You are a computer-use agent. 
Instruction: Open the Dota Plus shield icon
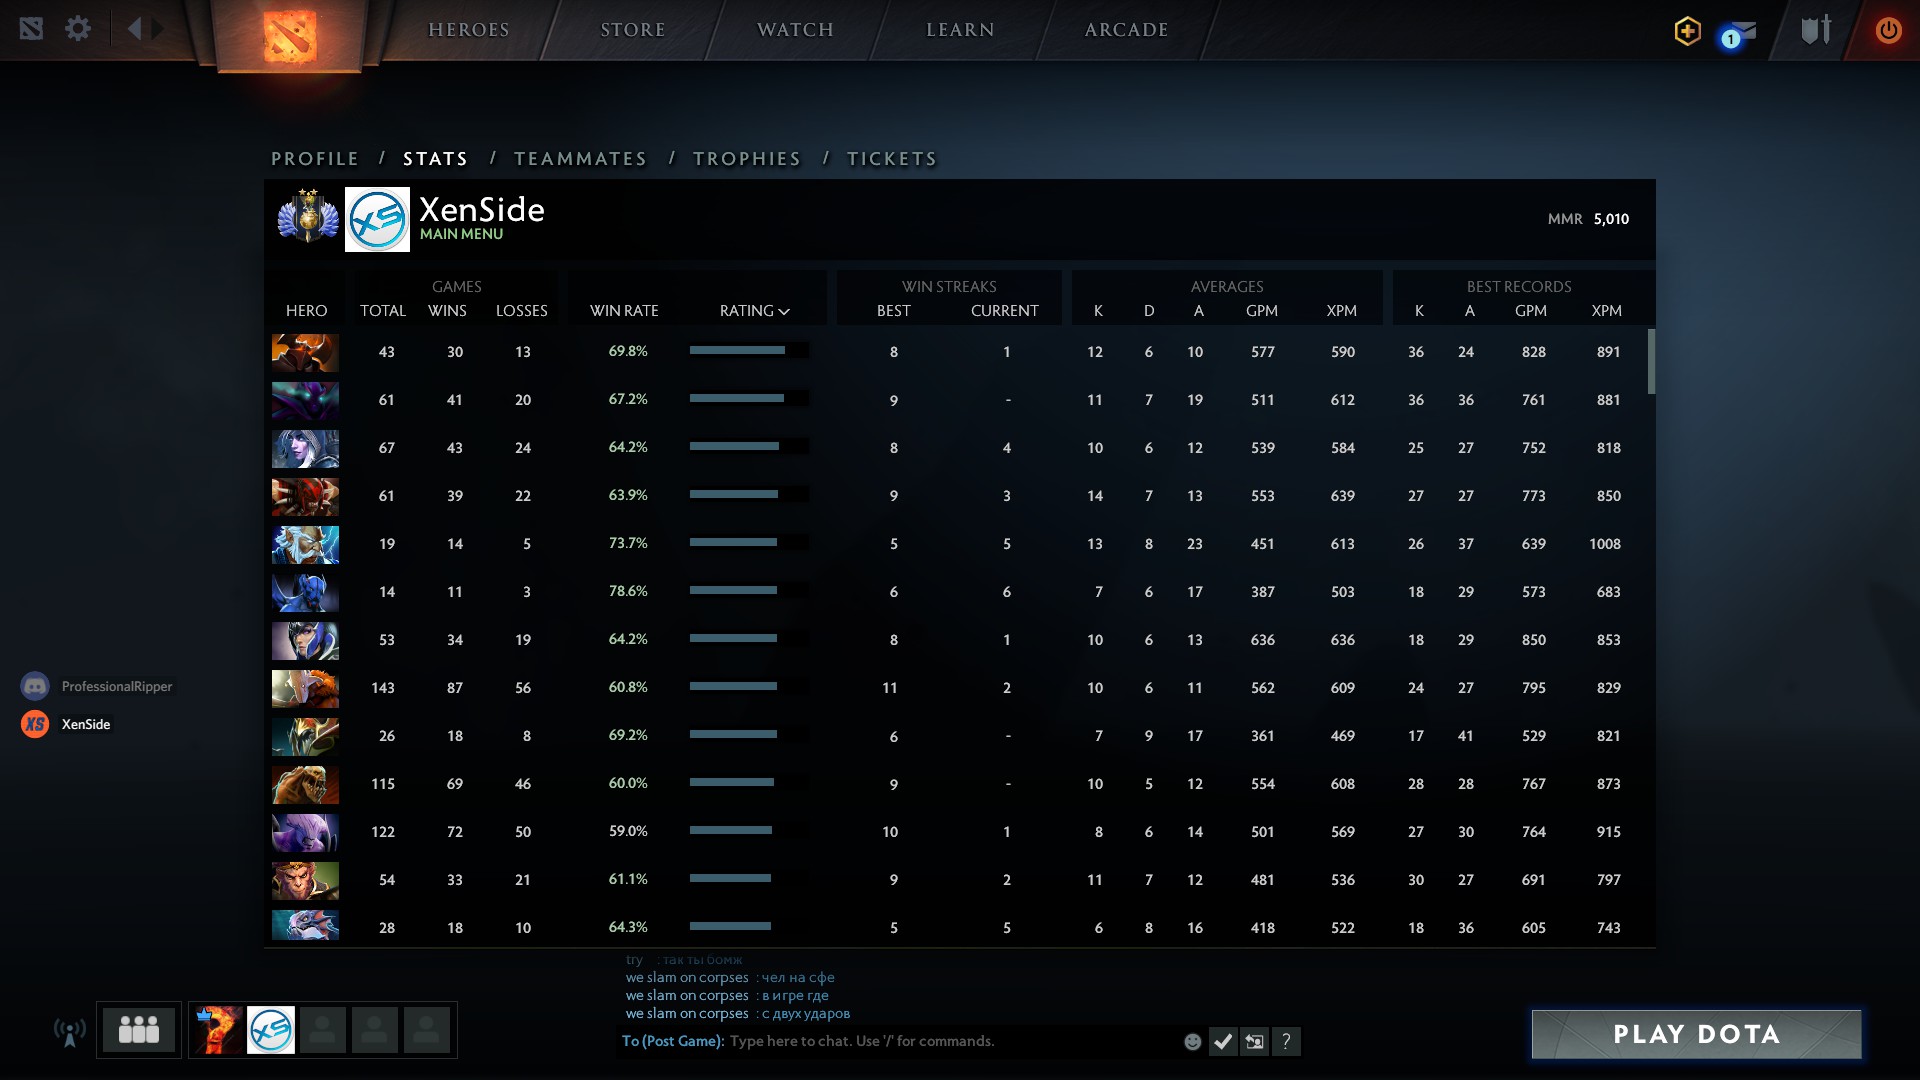pyautogui.click(x=1687, y=31)
